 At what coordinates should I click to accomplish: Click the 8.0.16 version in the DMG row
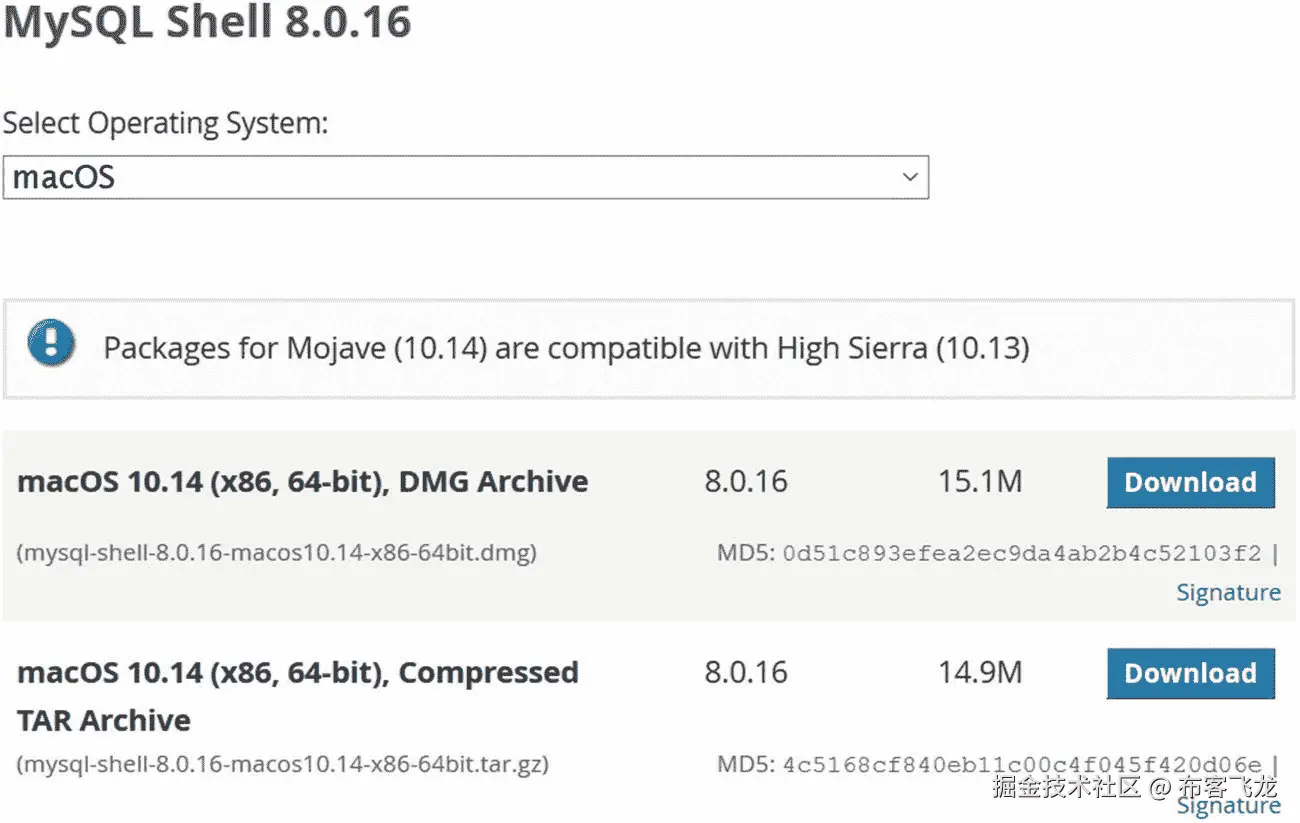(746, 482)
